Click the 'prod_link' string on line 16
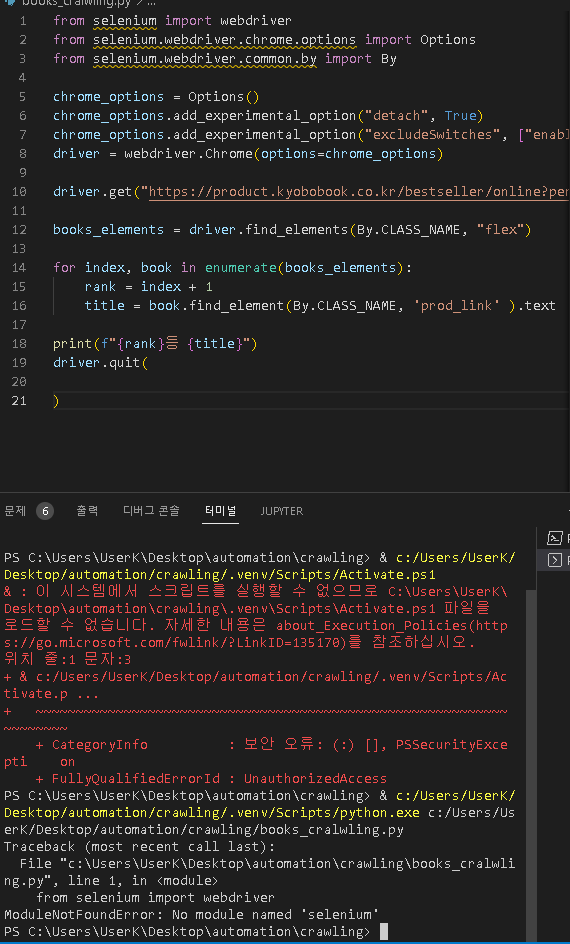 pyautogui.click(x=456, y=305)
